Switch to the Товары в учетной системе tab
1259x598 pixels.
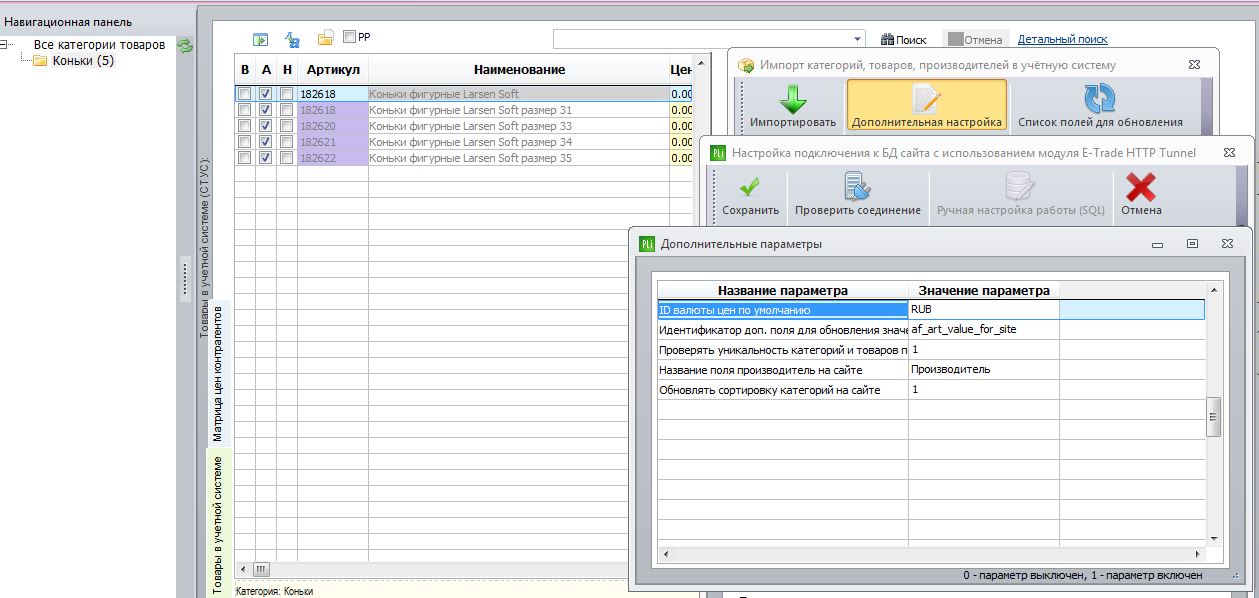click(218, 522)
